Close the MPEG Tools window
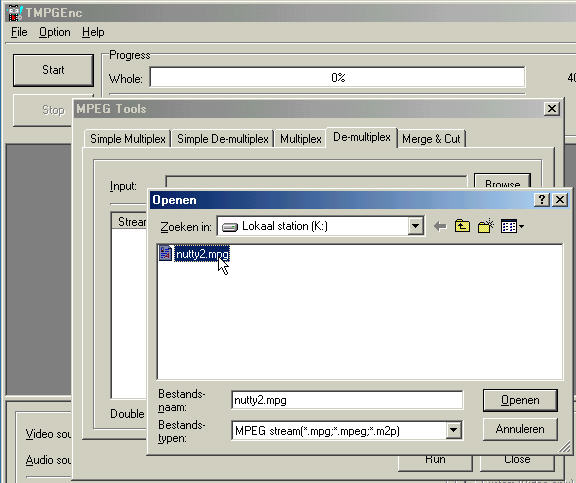Screen dimensions: 576x483 (x=552, y=109)
